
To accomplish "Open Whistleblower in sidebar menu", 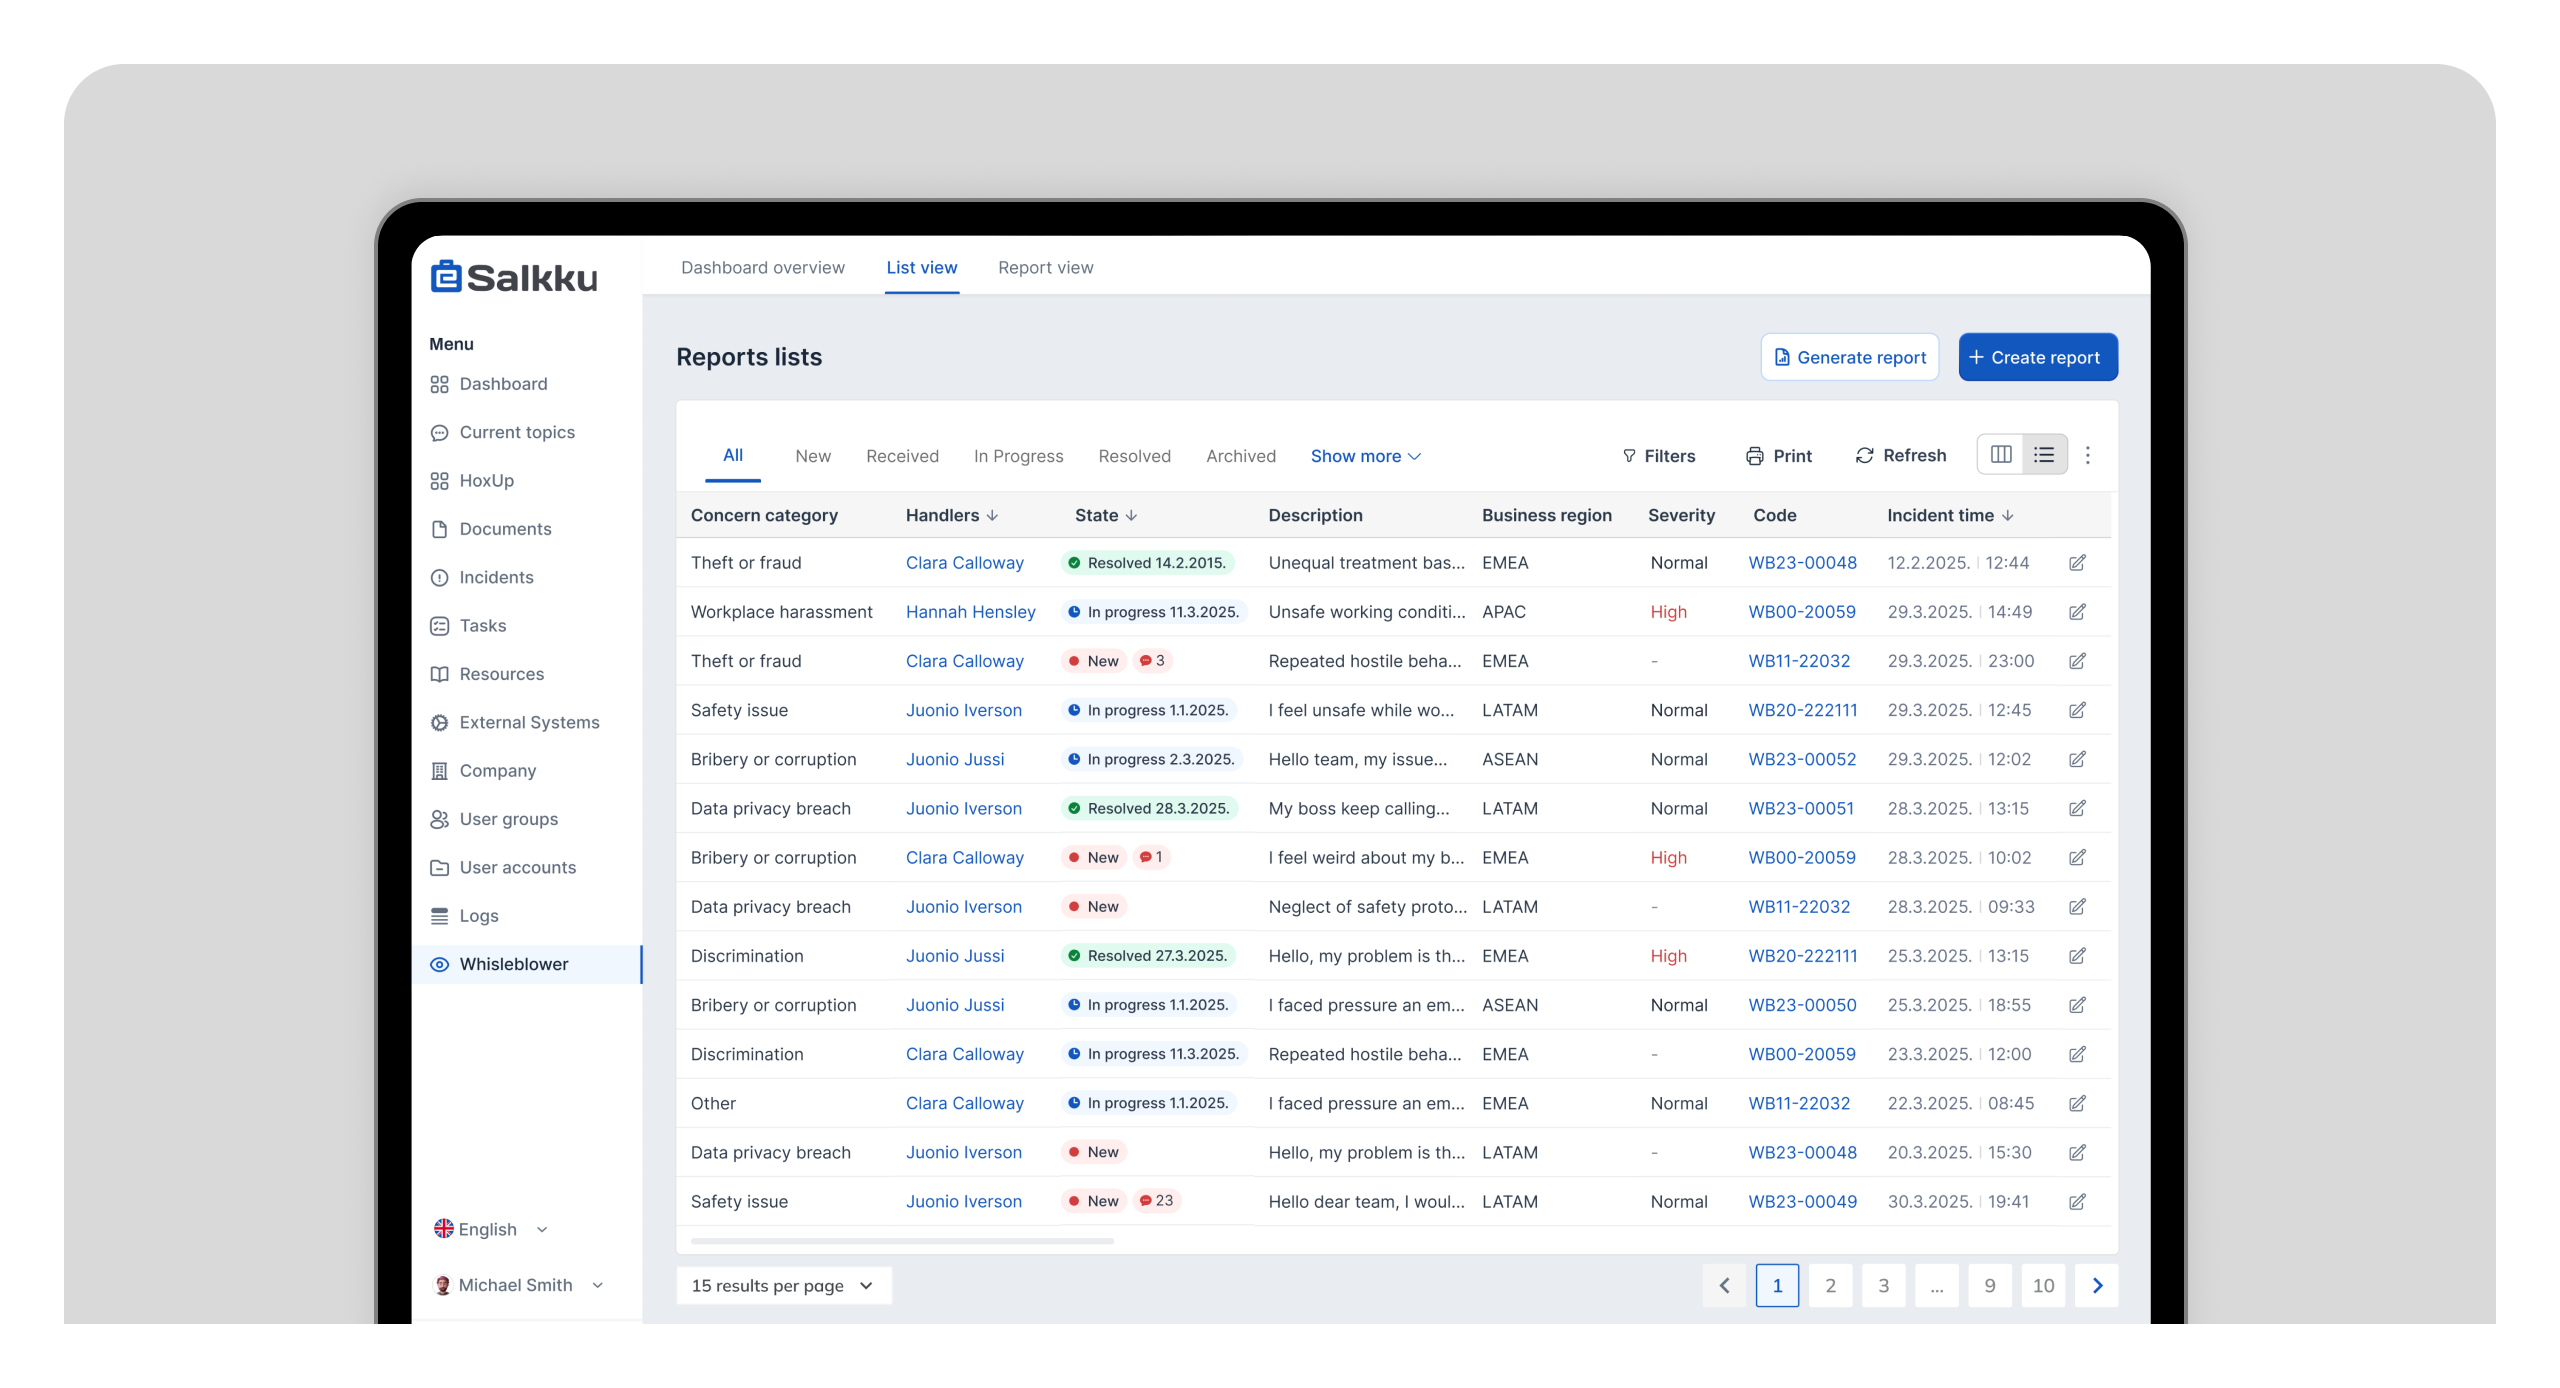I will pos(513,964).
